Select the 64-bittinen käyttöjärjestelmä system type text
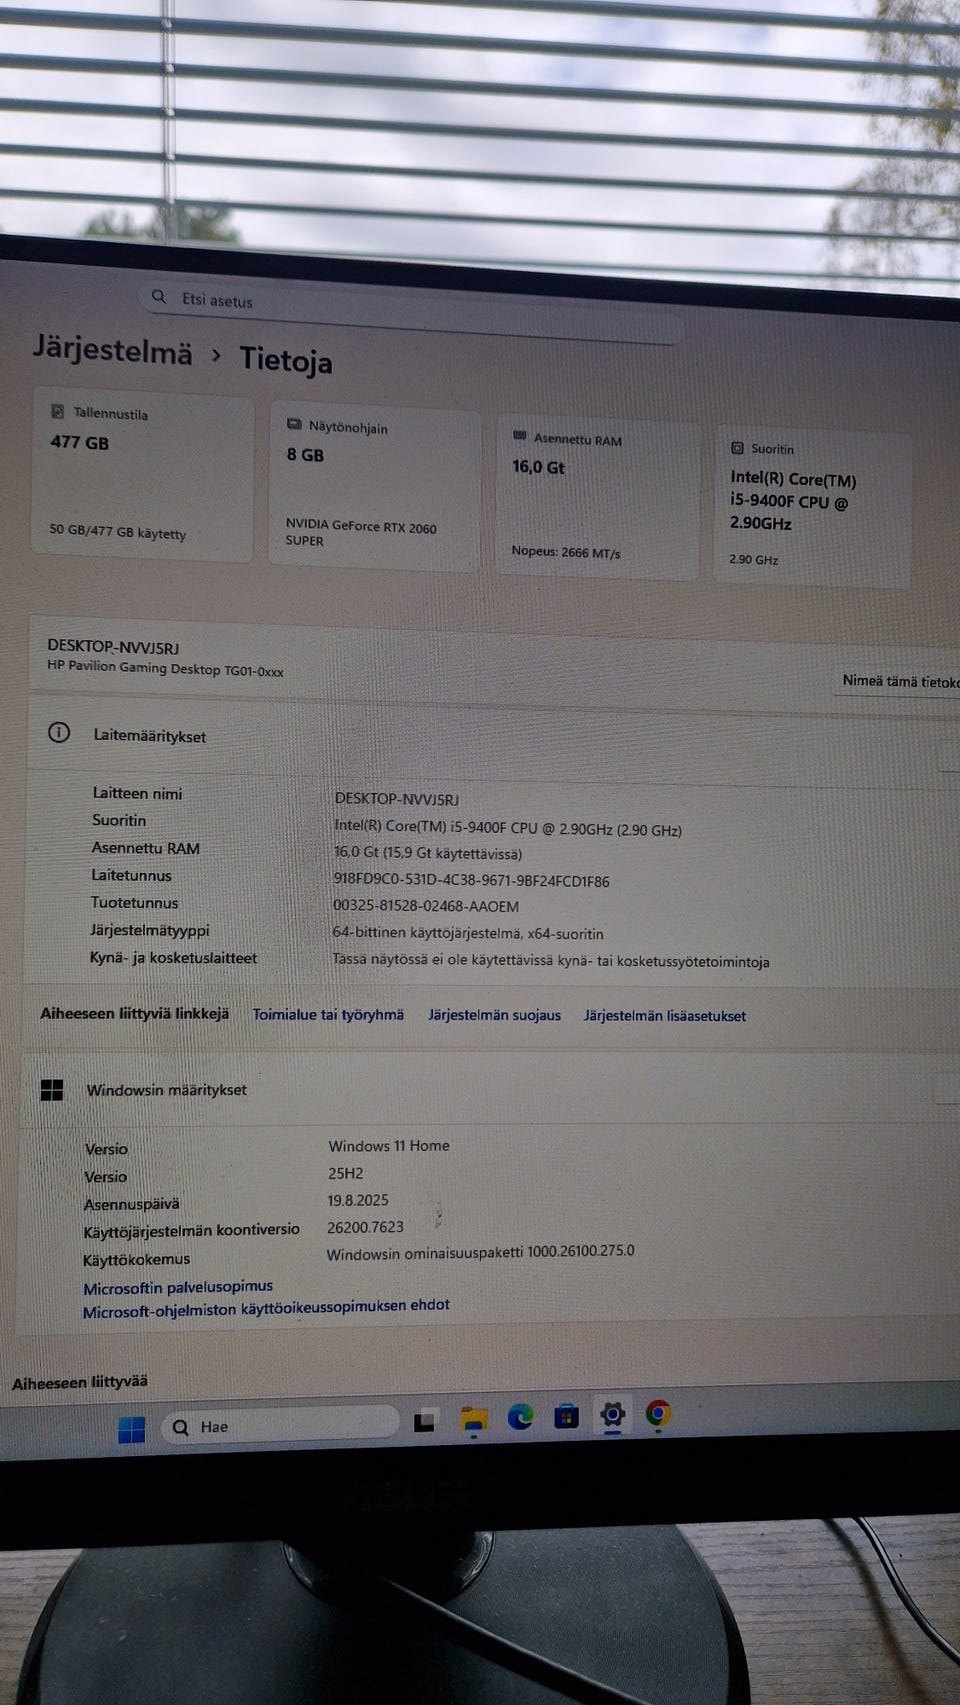The image size is (960, 1705). pyautogui.click(x=468, y=933)
